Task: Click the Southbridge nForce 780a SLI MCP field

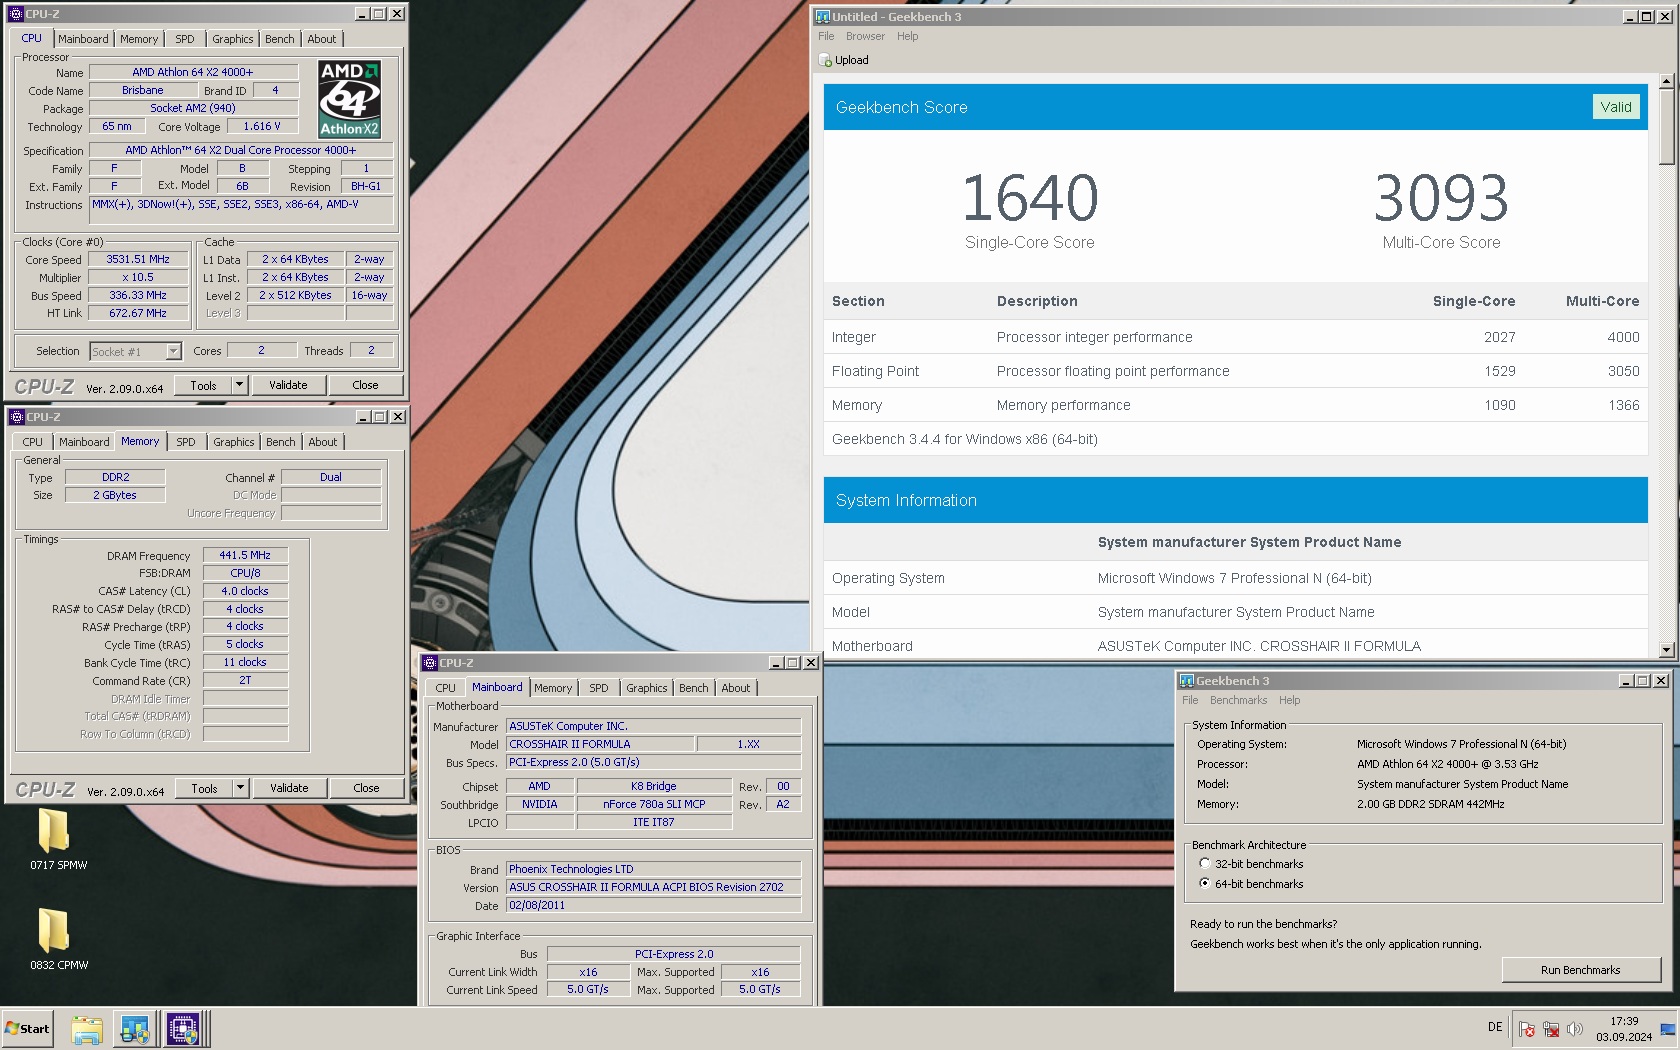Action: coord(654,804)
